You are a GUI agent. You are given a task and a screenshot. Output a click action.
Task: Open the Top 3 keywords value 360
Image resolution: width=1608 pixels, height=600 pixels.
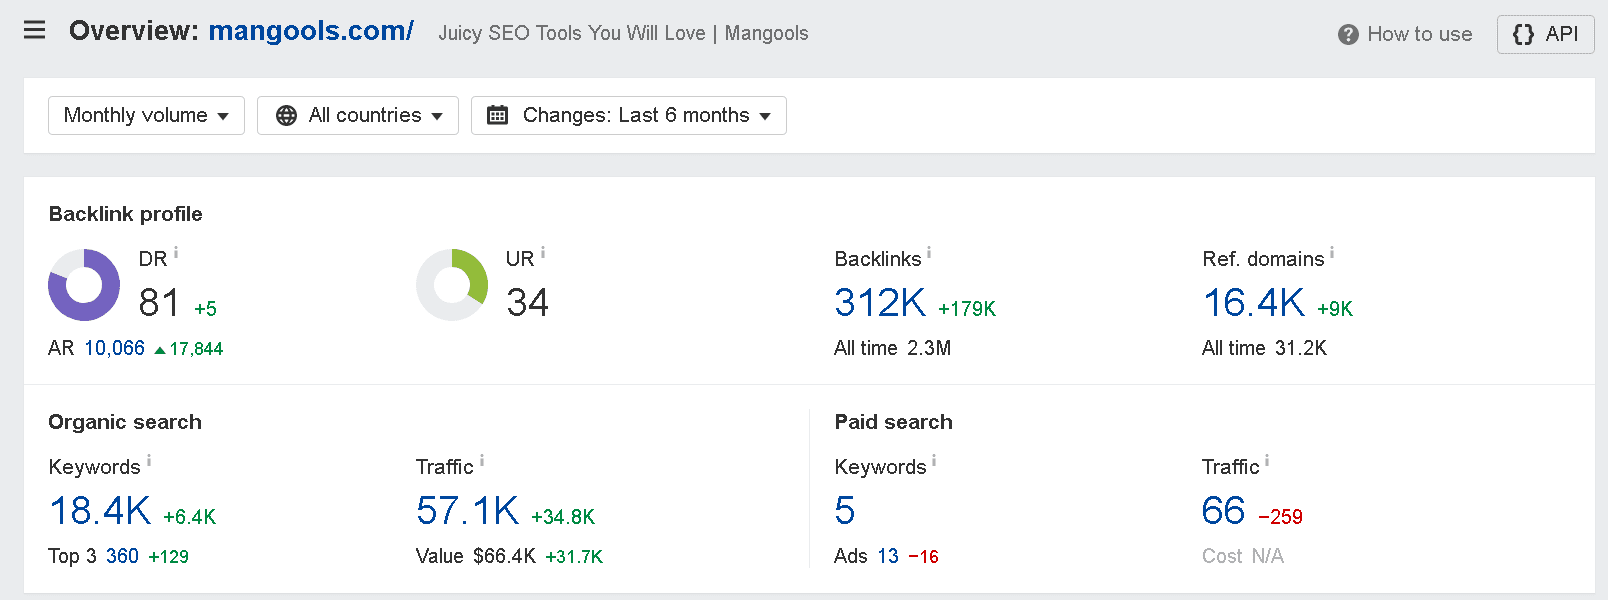(122, 556)
